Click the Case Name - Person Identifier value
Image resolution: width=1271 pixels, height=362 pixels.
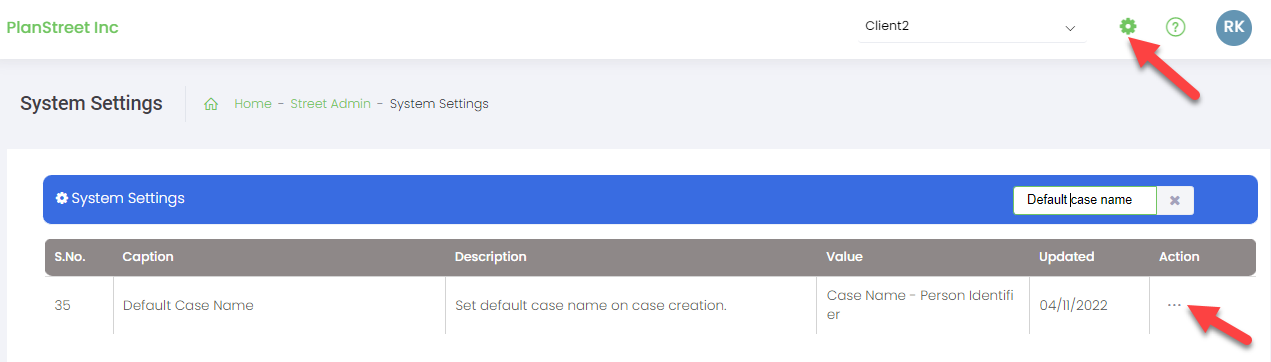click(920, 305)
